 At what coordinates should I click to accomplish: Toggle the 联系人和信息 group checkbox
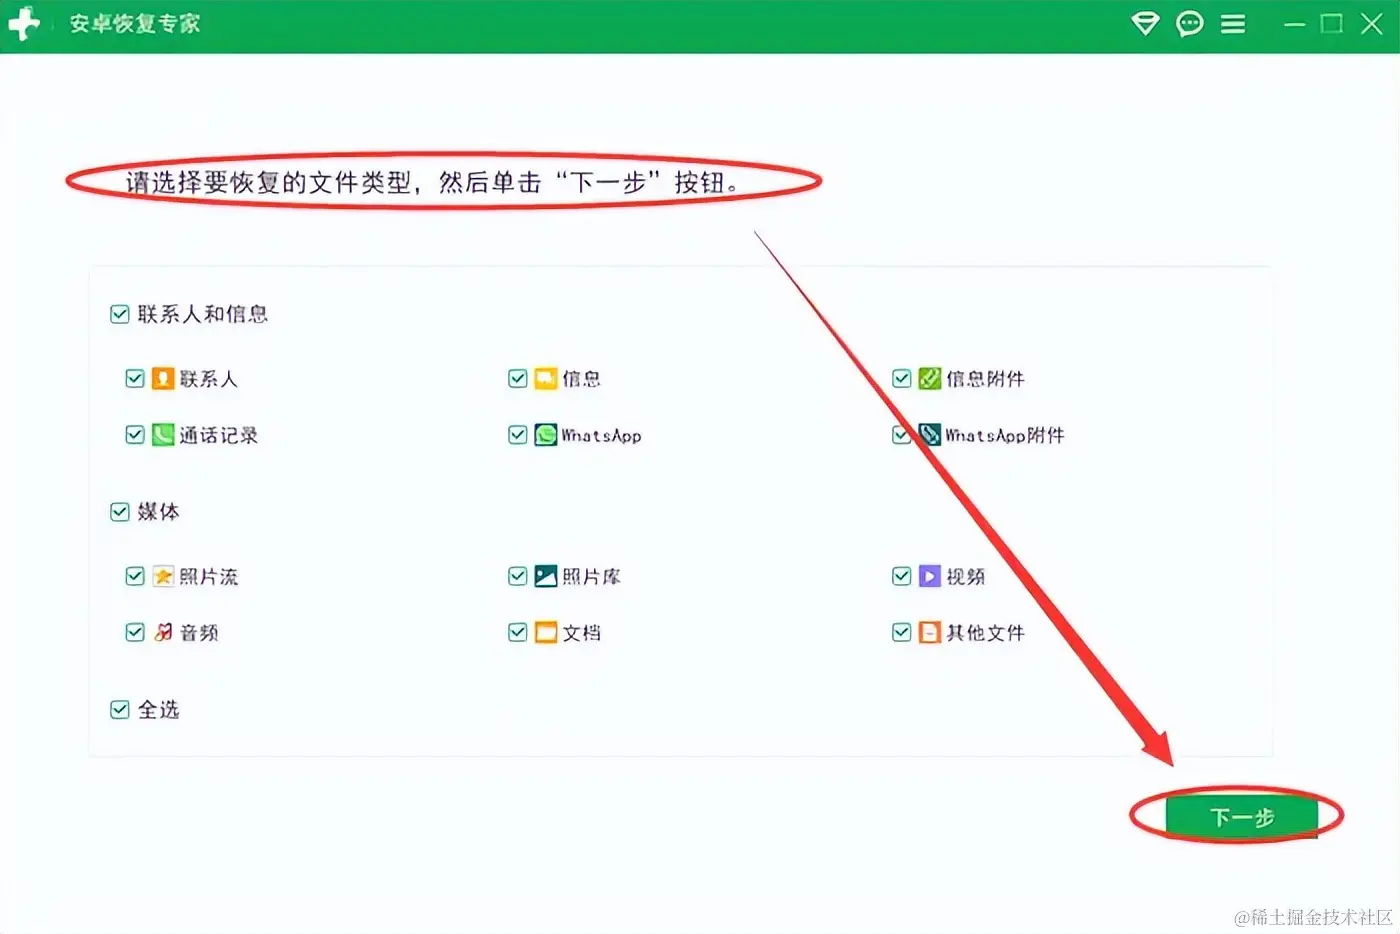point(120,314)
